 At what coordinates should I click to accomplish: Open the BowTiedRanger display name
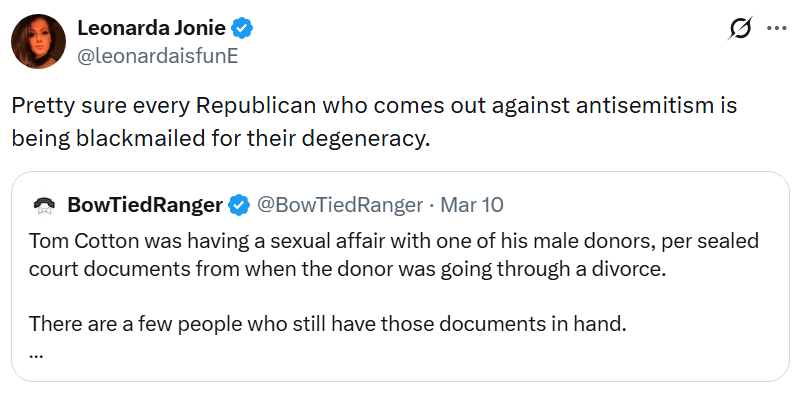[x=145, y=206]
